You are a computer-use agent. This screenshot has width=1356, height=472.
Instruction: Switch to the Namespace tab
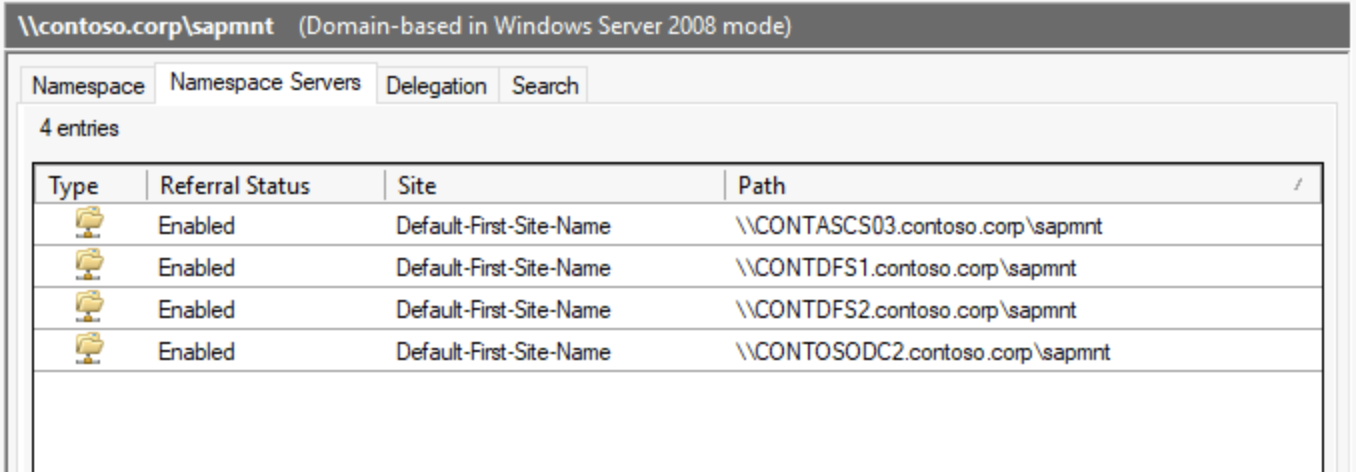[88, 86]
